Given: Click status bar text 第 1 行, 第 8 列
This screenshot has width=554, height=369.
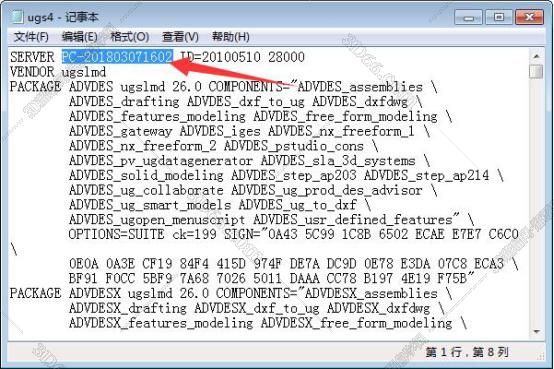Looking at the screenshot, I should pos(467,352).
